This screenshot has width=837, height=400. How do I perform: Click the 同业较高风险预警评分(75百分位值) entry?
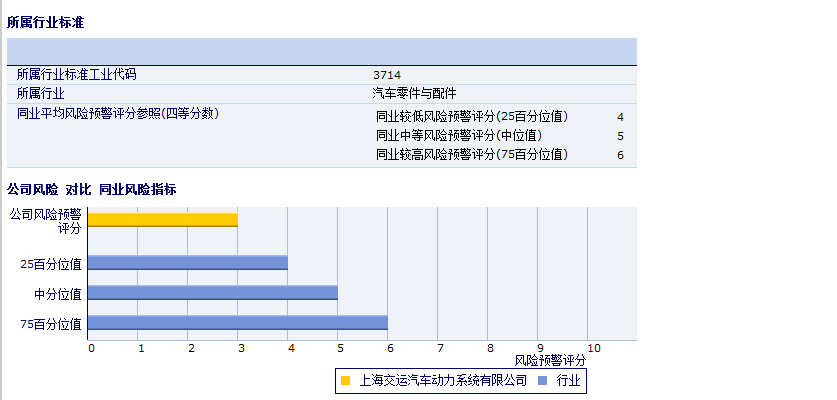point(471,155)
